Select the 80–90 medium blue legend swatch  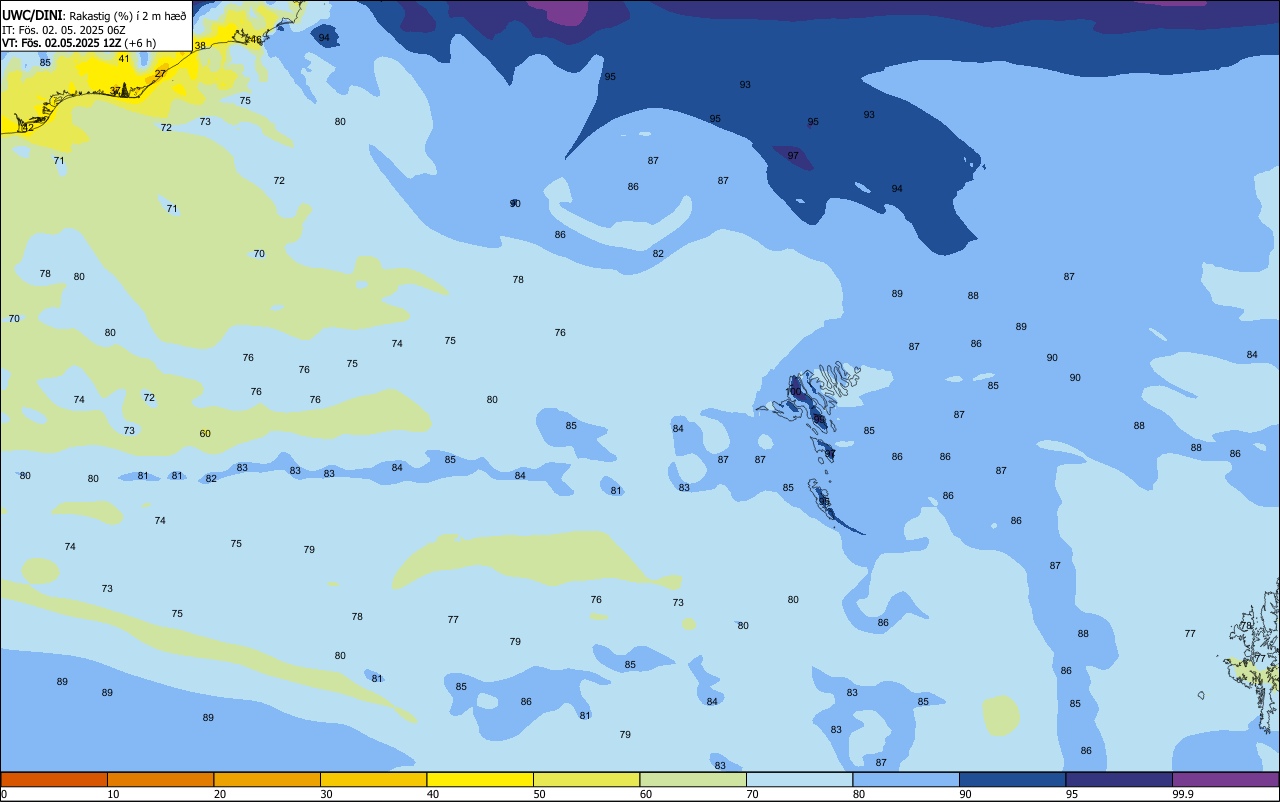tap(906, 779)
